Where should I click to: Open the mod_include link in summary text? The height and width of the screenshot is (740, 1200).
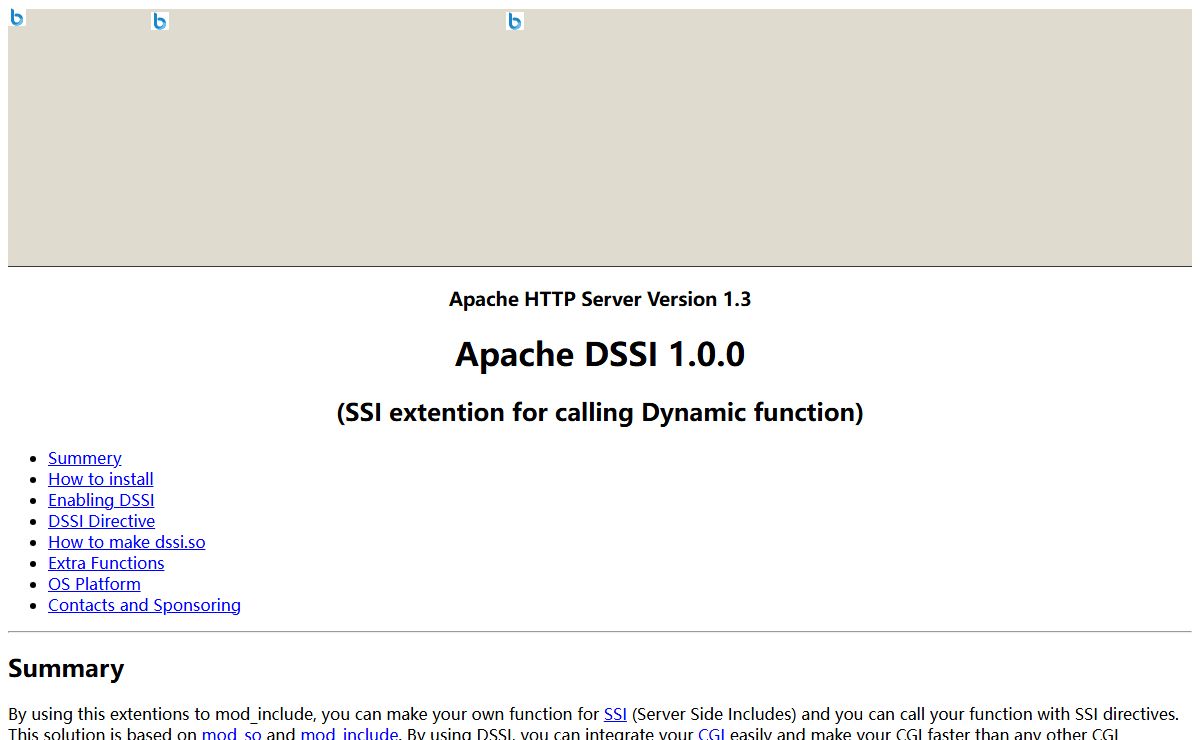tap(349, 734)
